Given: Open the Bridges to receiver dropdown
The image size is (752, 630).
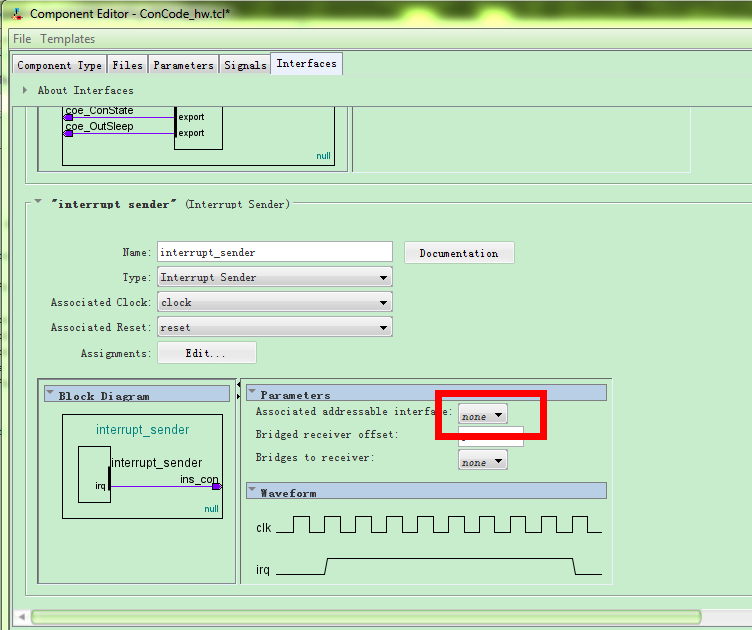Looking at the screenshot, I should pos(482,460).
